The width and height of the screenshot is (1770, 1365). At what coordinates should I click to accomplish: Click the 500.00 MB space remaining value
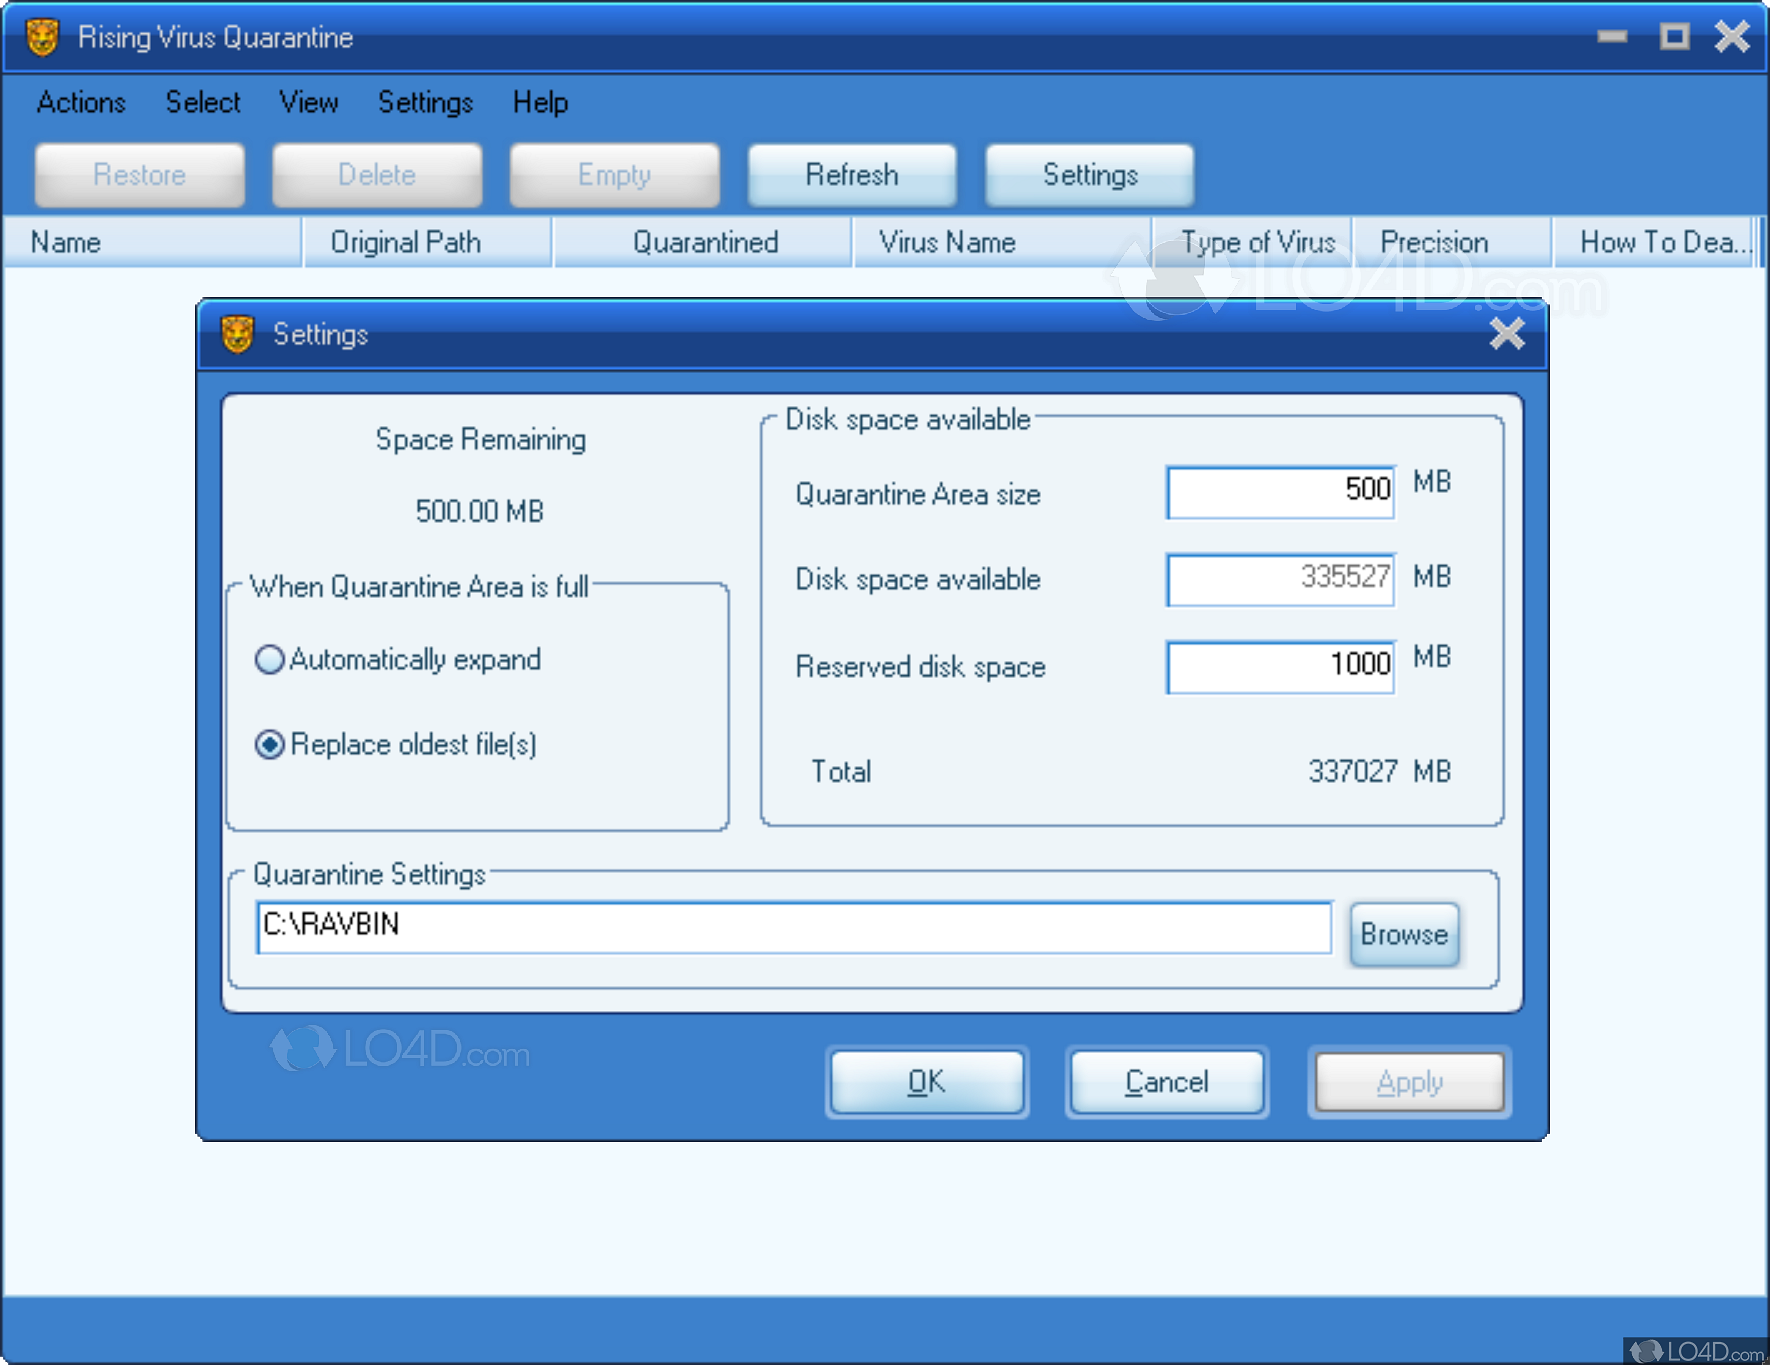480,512
